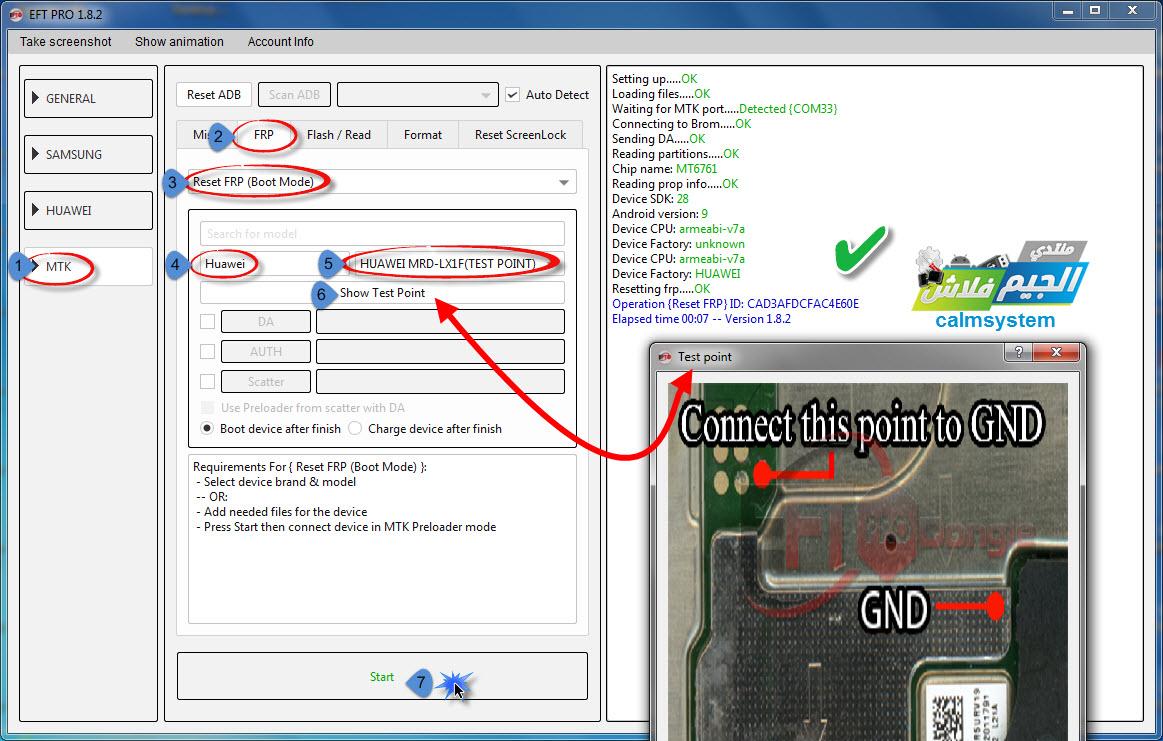This screenshot has width=1163, height=741.
Task: Click the Scatter file button
Action: pyautogui.click(x=266, y=381)
